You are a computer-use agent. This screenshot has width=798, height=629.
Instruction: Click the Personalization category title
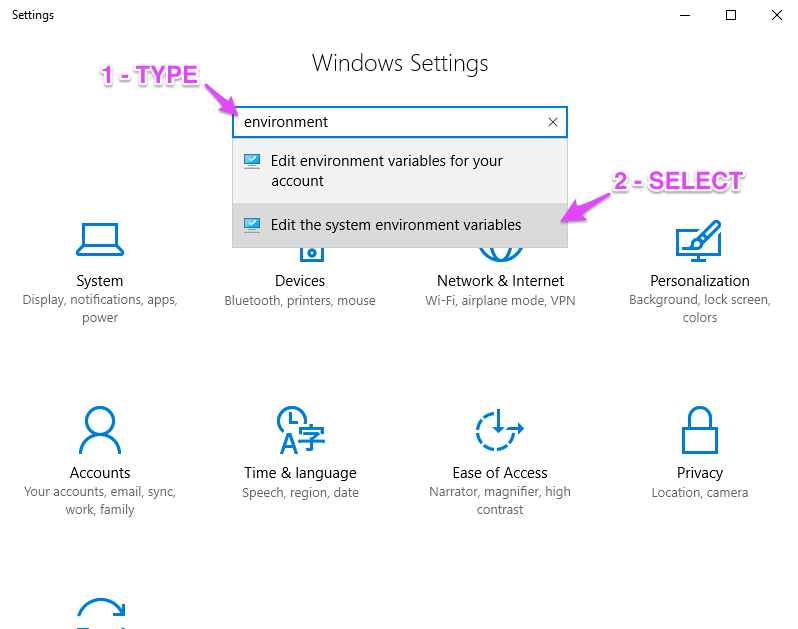click(700, 281)
